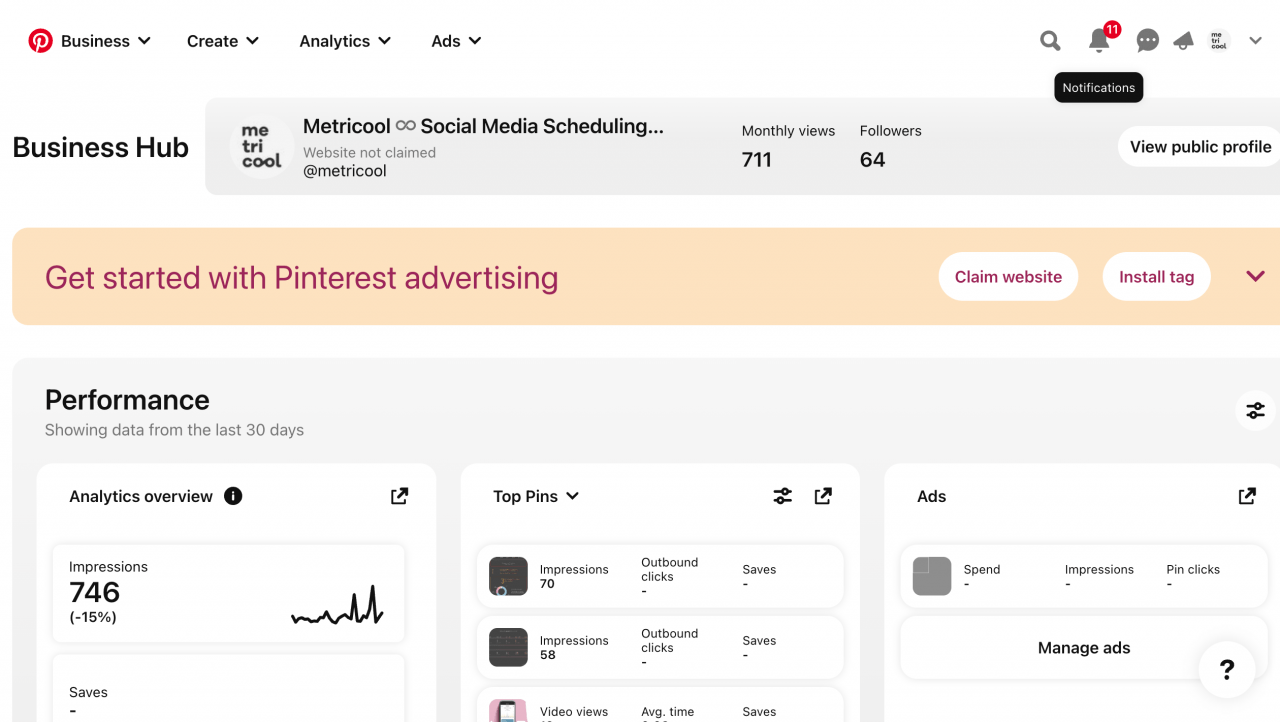1280x722 pixels.
Task: Open Analytics overview in new window
Action: [x=399, y=496]
